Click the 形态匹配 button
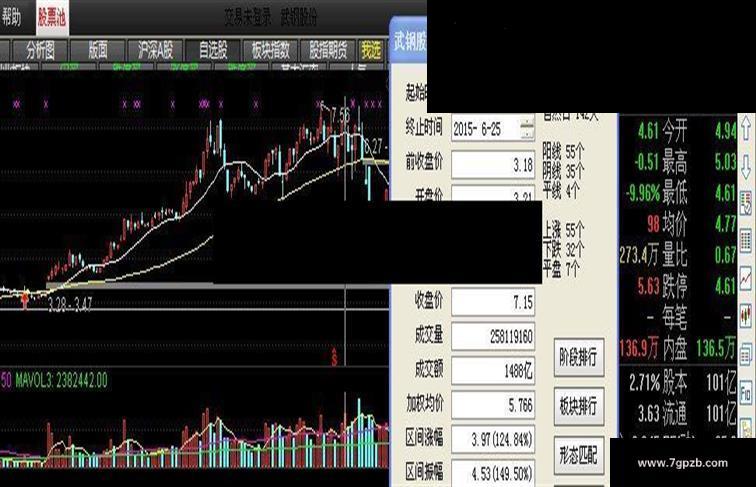Image resolution: width=756 pixels, height=487 pixels. pyautogui.click(x=579, y=455)
